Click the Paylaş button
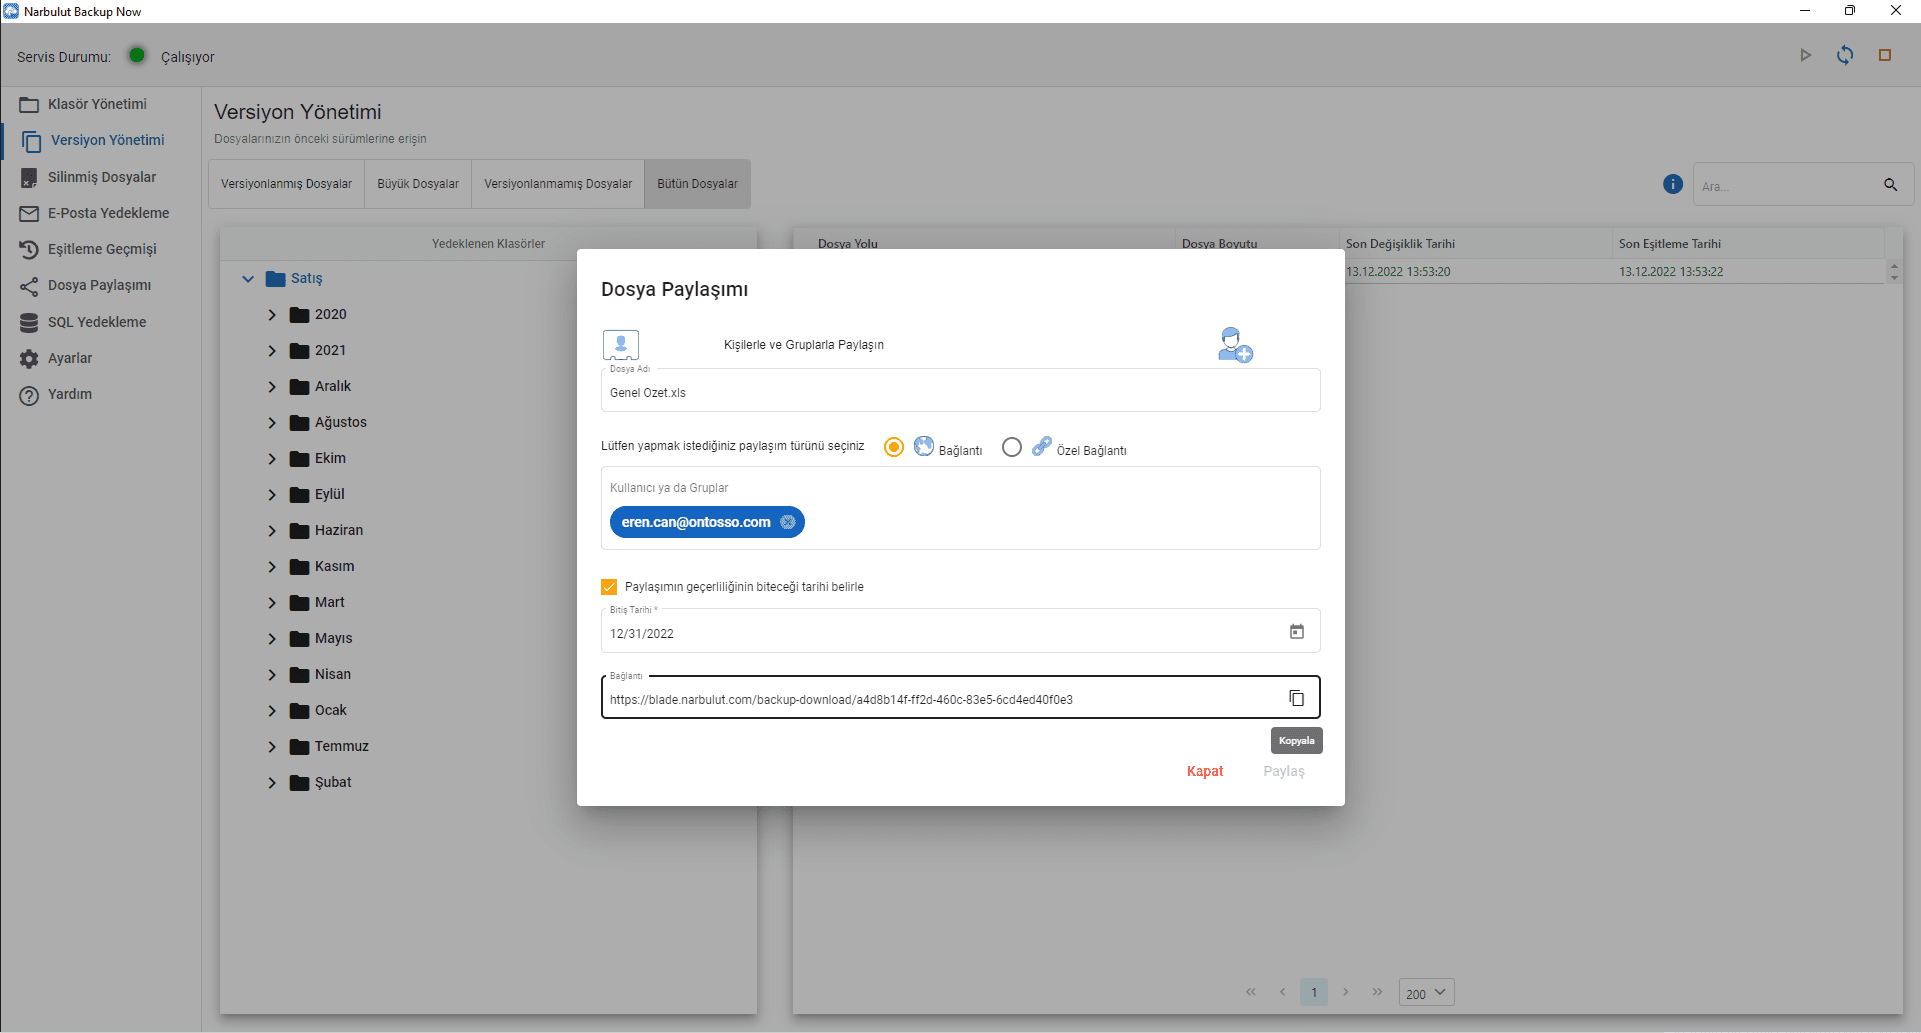The width and height of the screenshot is (1921, 1033). point(1283,771)
